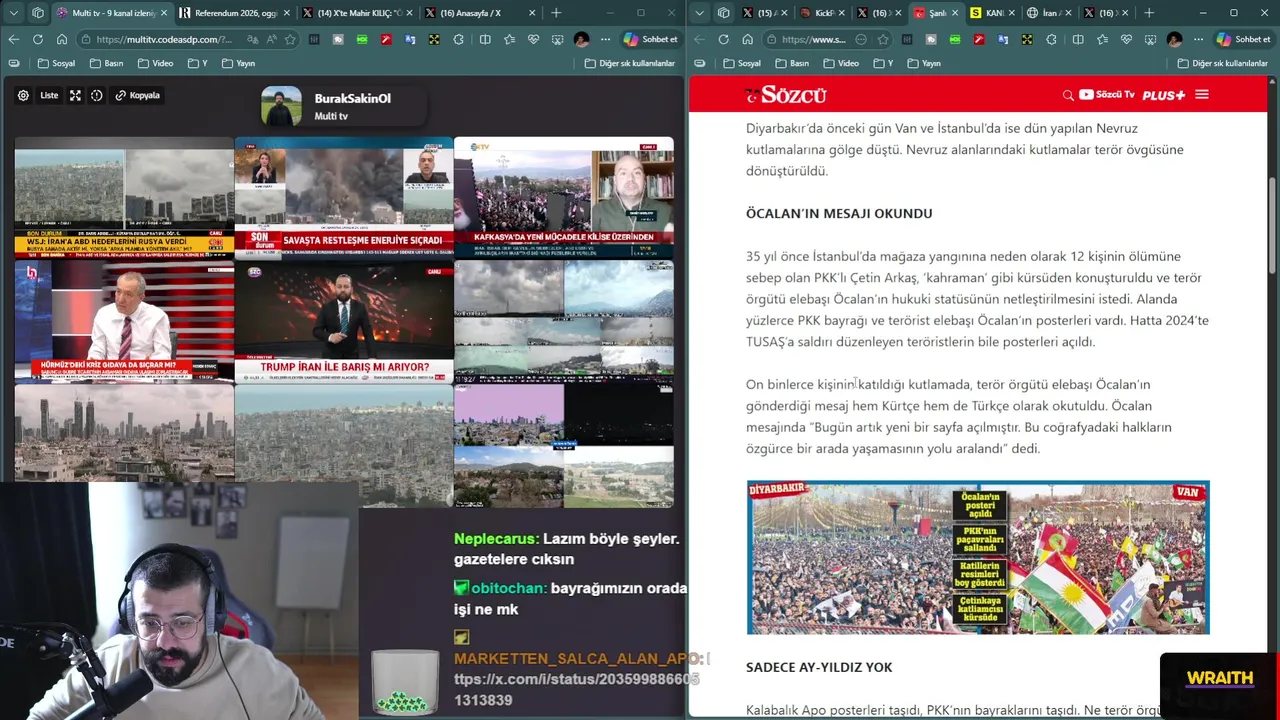
Task: Open a new tab in right browser
Action: (1149, 13)
